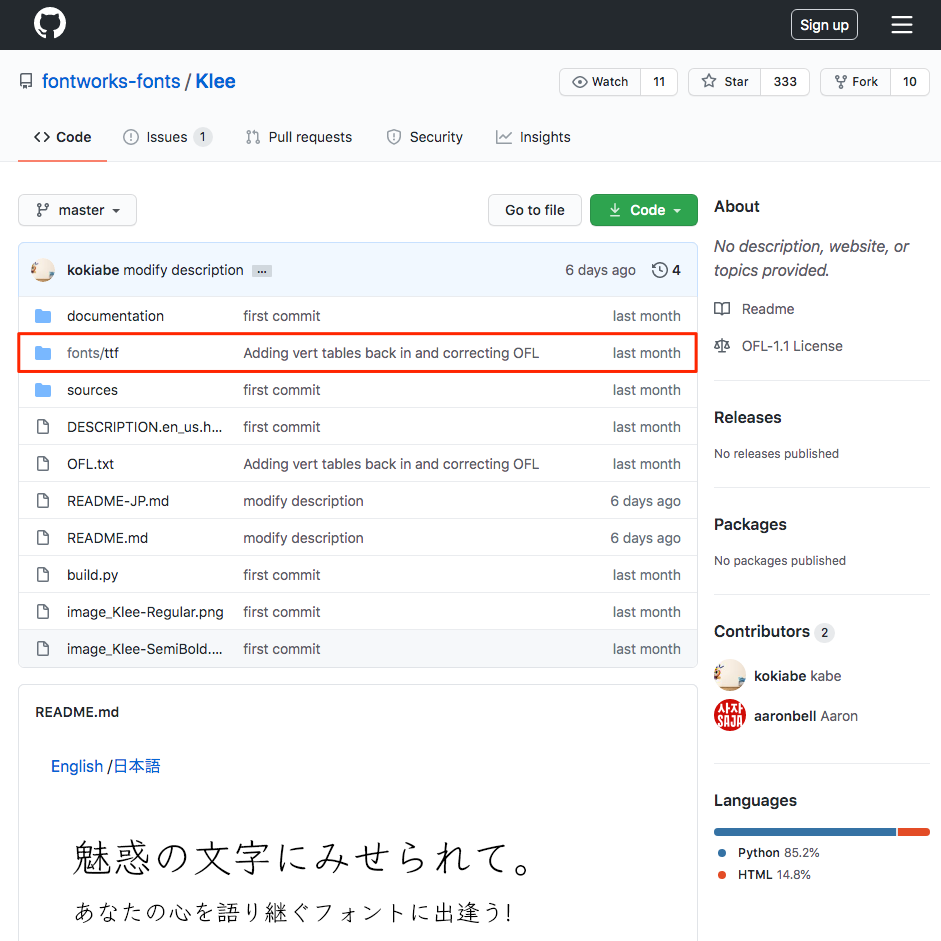Click the Japanese sample text image
The image size is (941, 941).
tap(301, 880)
